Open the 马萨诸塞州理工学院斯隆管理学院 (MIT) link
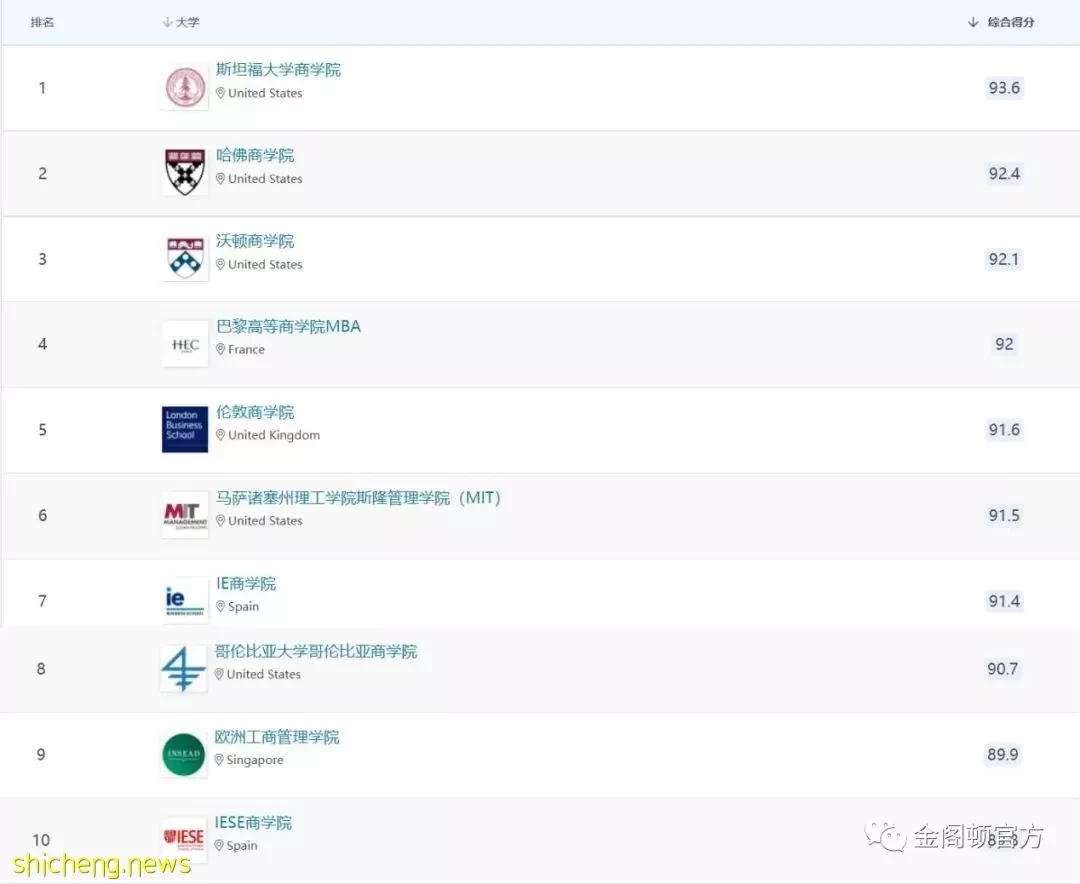 [358, 497]
